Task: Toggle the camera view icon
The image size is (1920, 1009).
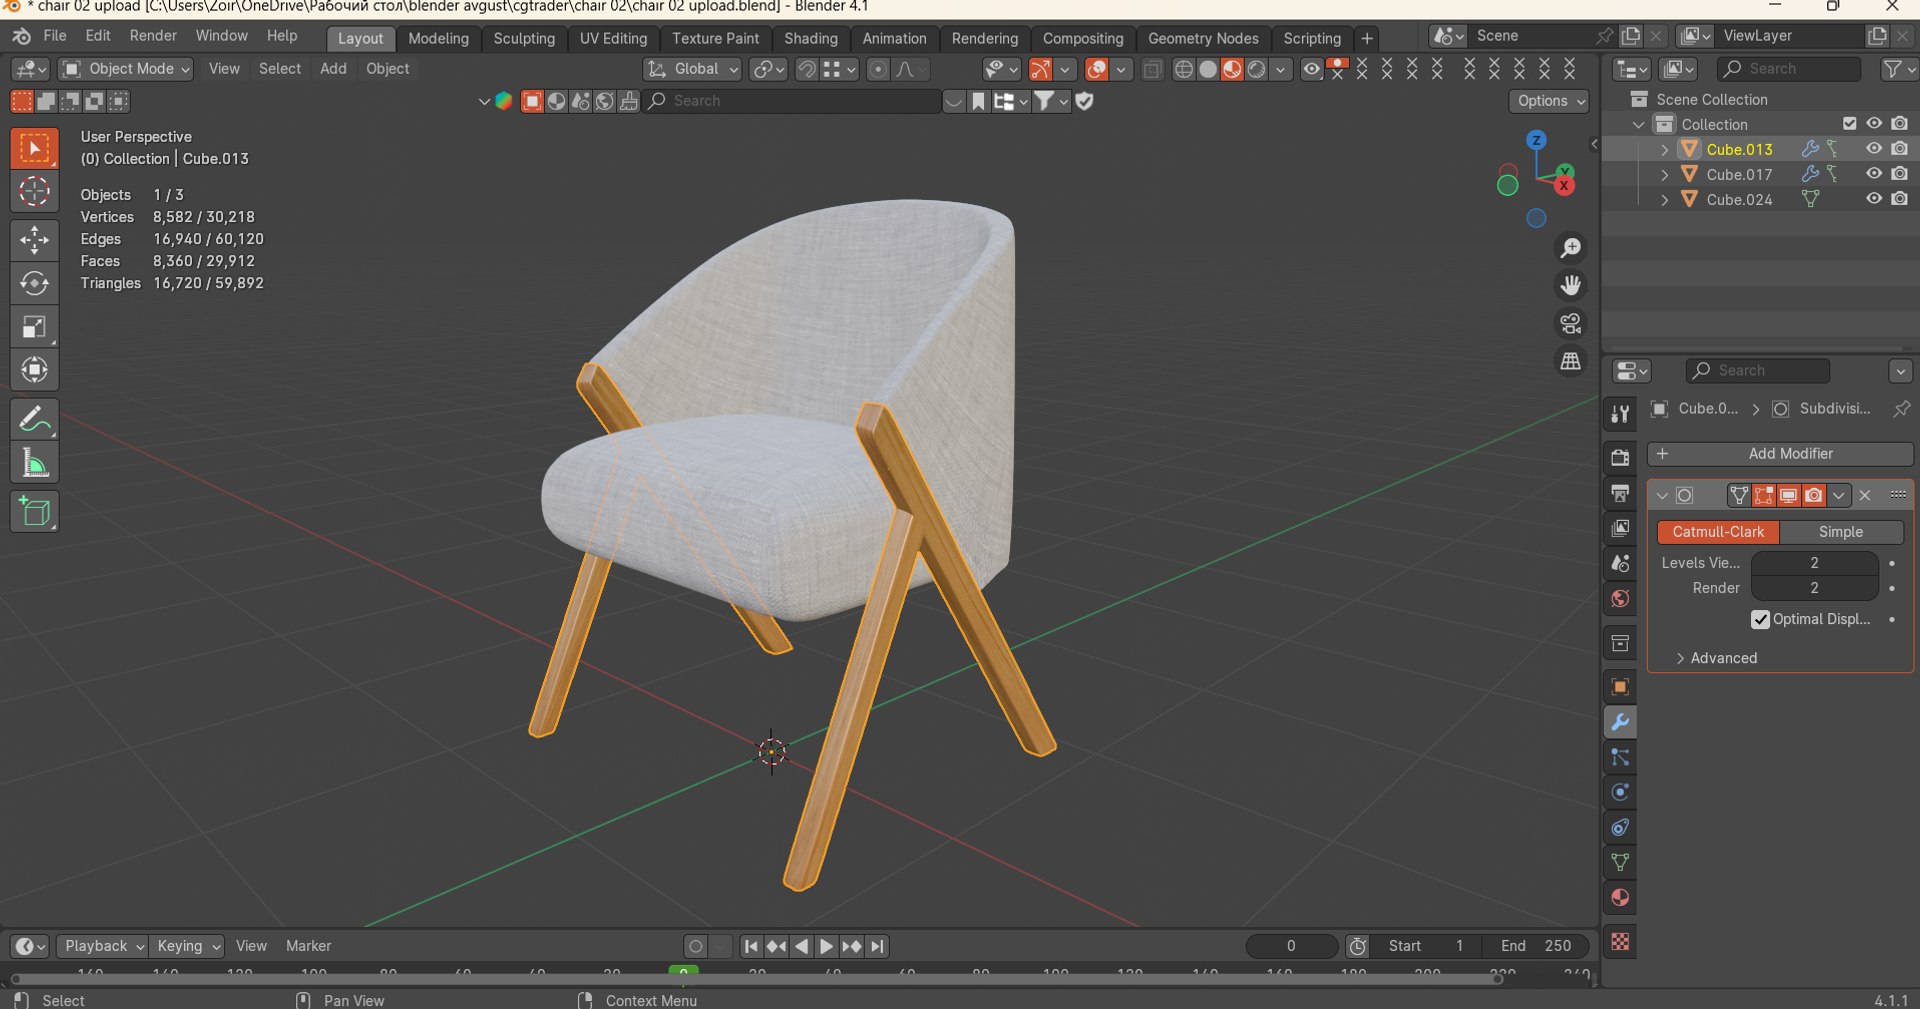Action: tap(1571, 324)
